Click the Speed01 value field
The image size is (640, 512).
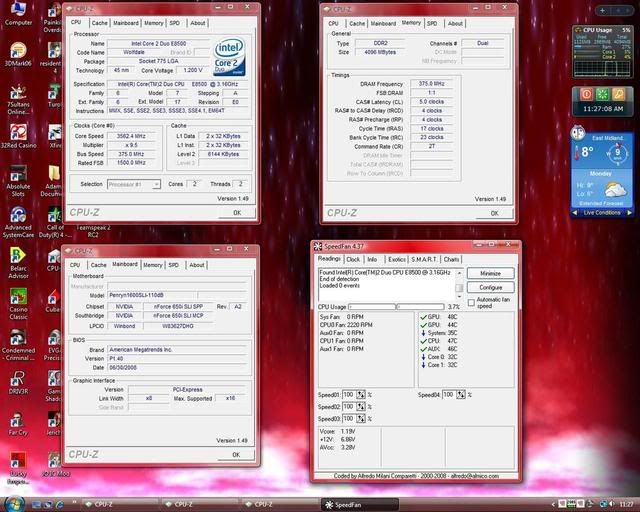coord(349,395)
